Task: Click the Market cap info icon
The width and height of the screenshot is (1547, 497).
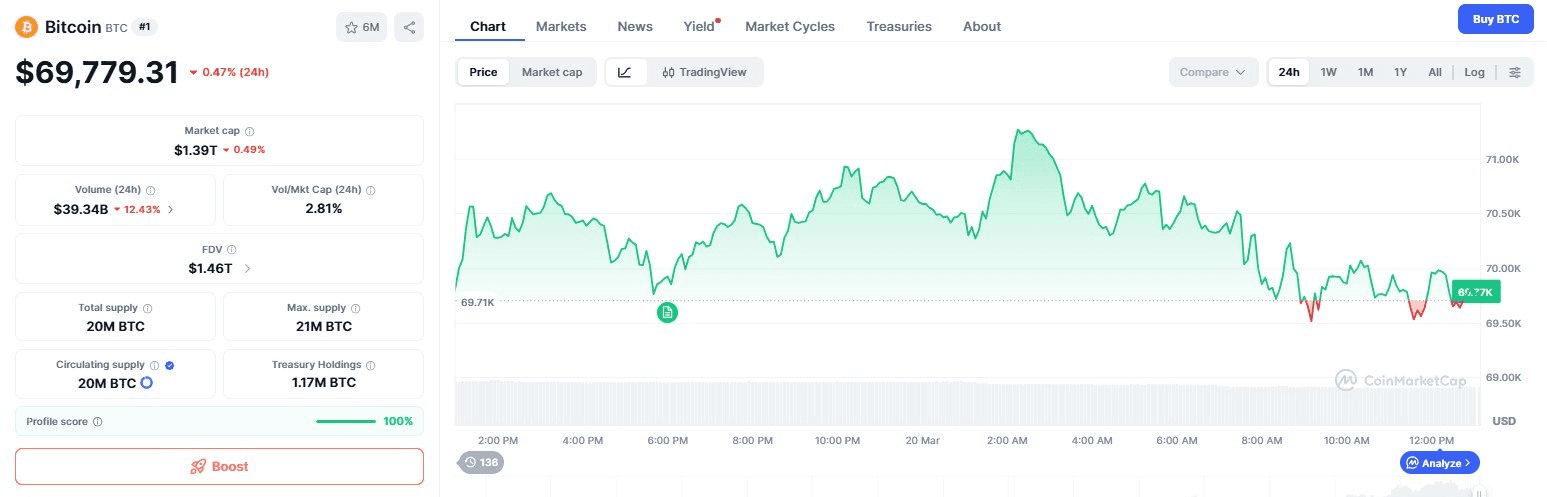Action: [x=250, y=132]
